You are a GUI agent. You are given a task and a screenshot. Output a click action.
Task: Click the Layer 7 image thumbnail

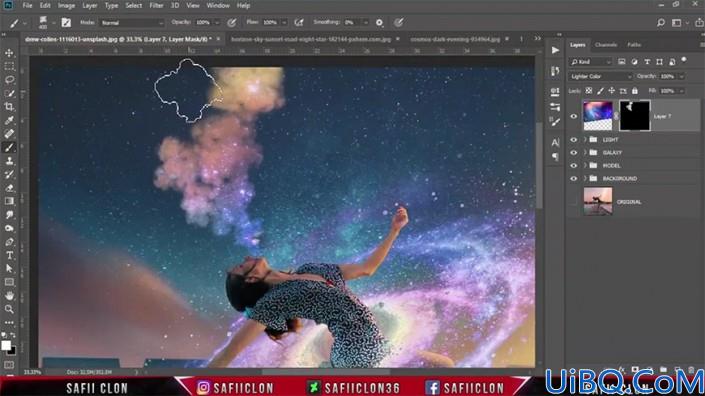pos(598,116)
